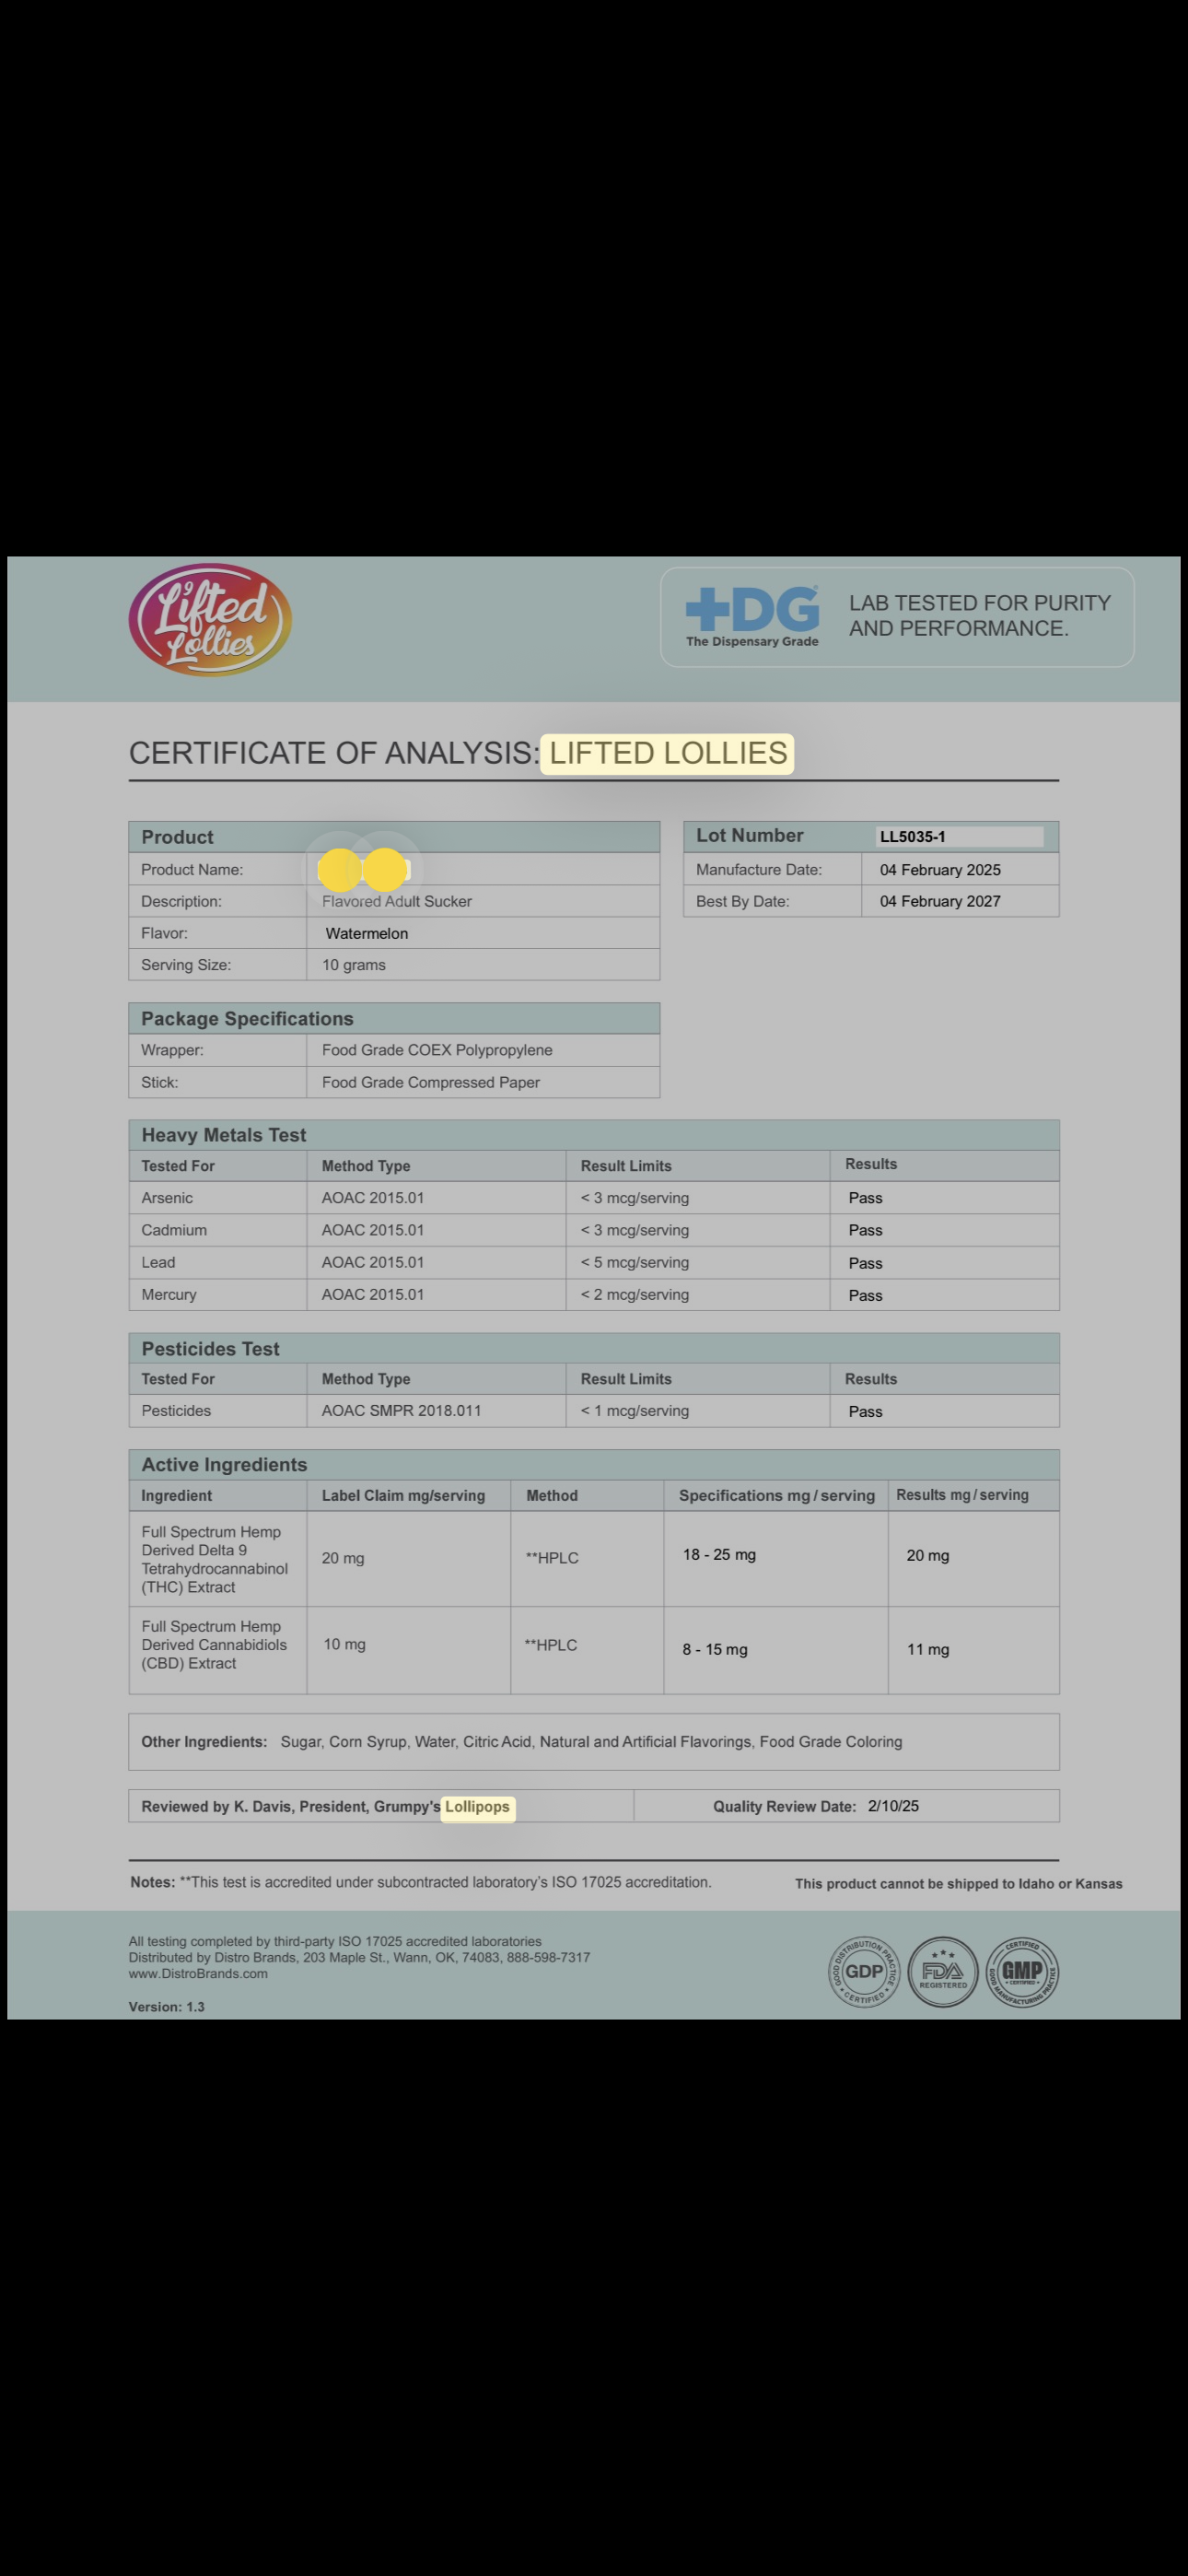Tap the Version 1.3 footer text
The width and height of the screenshot is (1188, 2576).
coord(166,2007)
